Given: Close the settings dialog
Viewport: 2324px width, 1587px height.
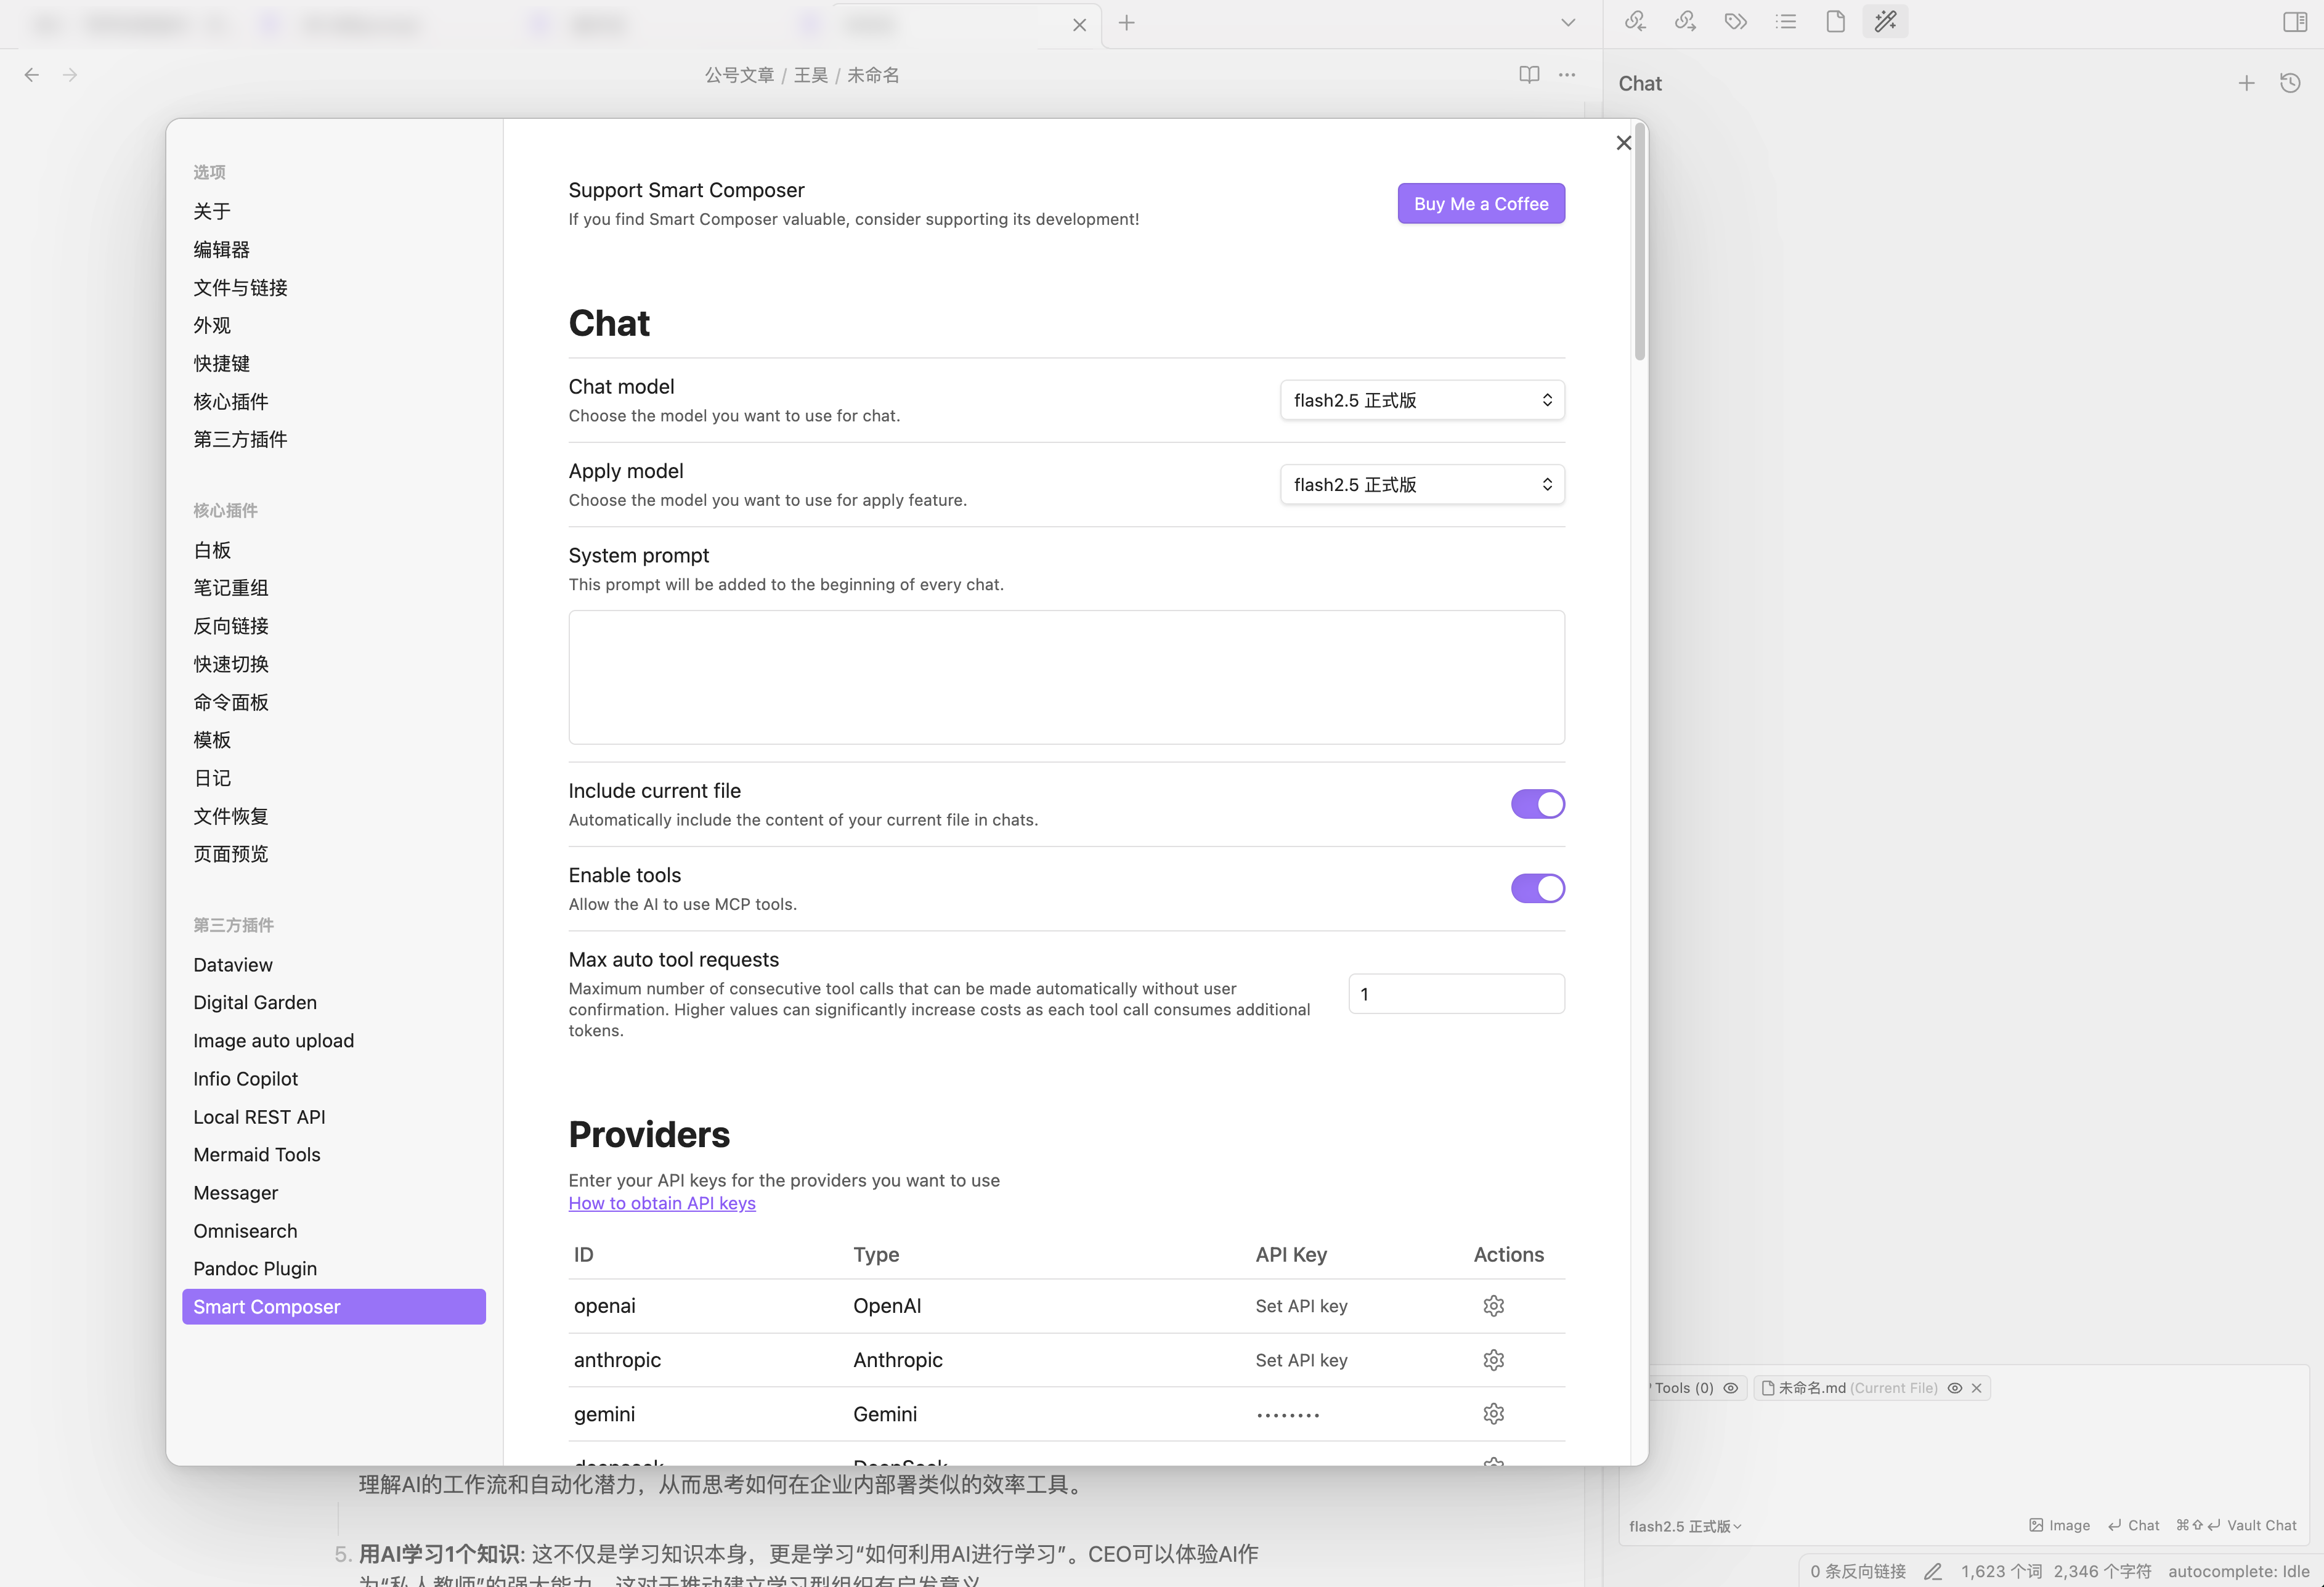Looking at the screenshot, I should [x=1624, y=143].
